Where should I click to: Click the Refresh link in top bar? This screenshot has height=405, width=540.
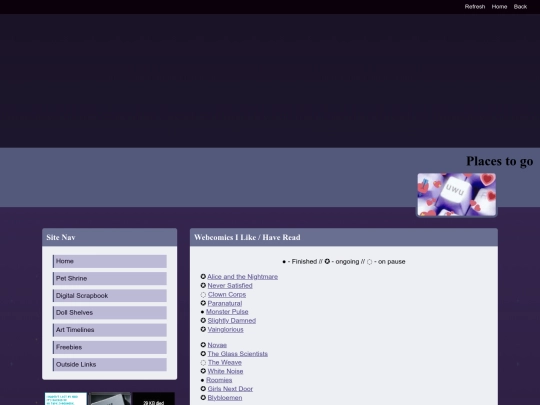(x=475, y=7)
